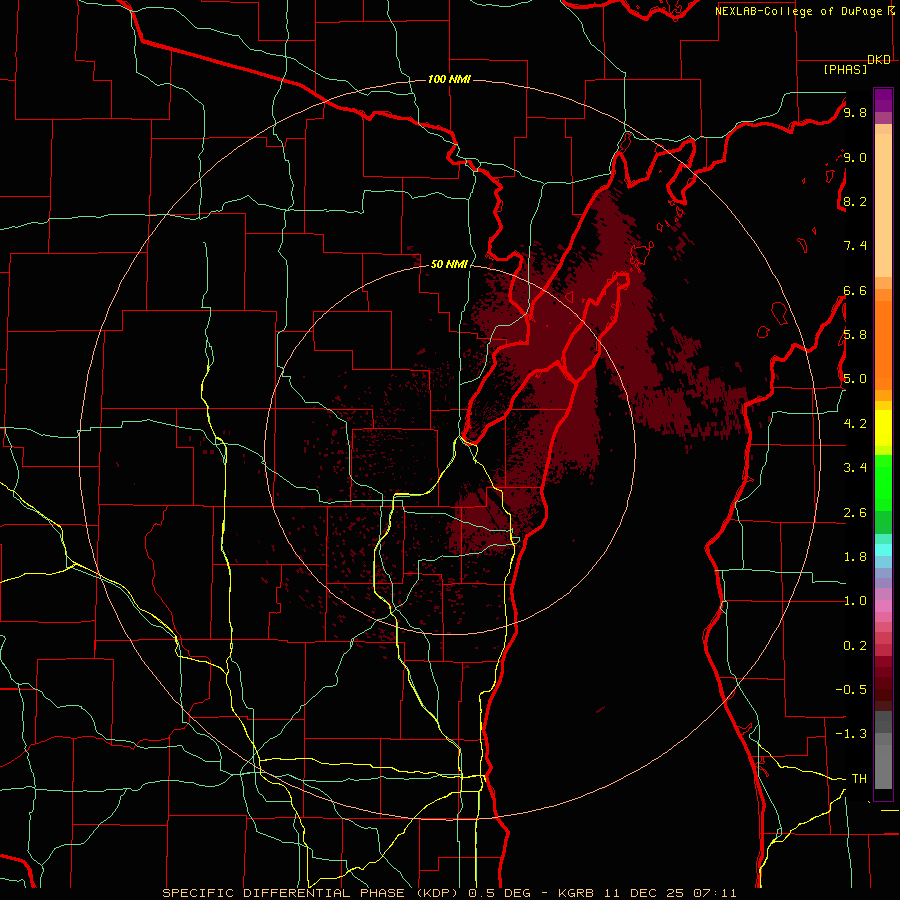Screen dimensions: 900x900
Task: Click the 7.4 scale label
Action: (855, 246)
